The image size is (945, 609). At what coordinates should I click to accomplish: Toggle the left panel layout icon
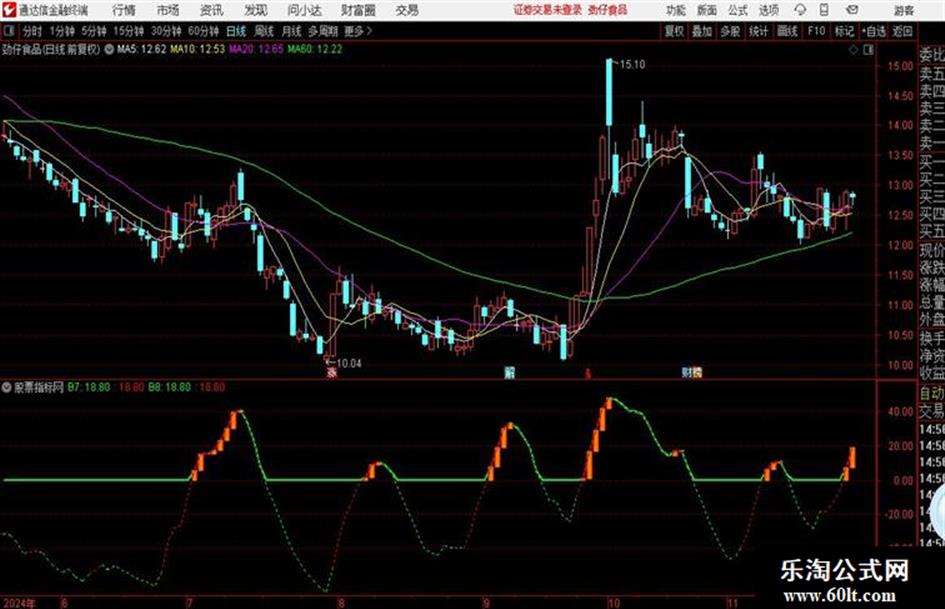[x=8, y=31]
